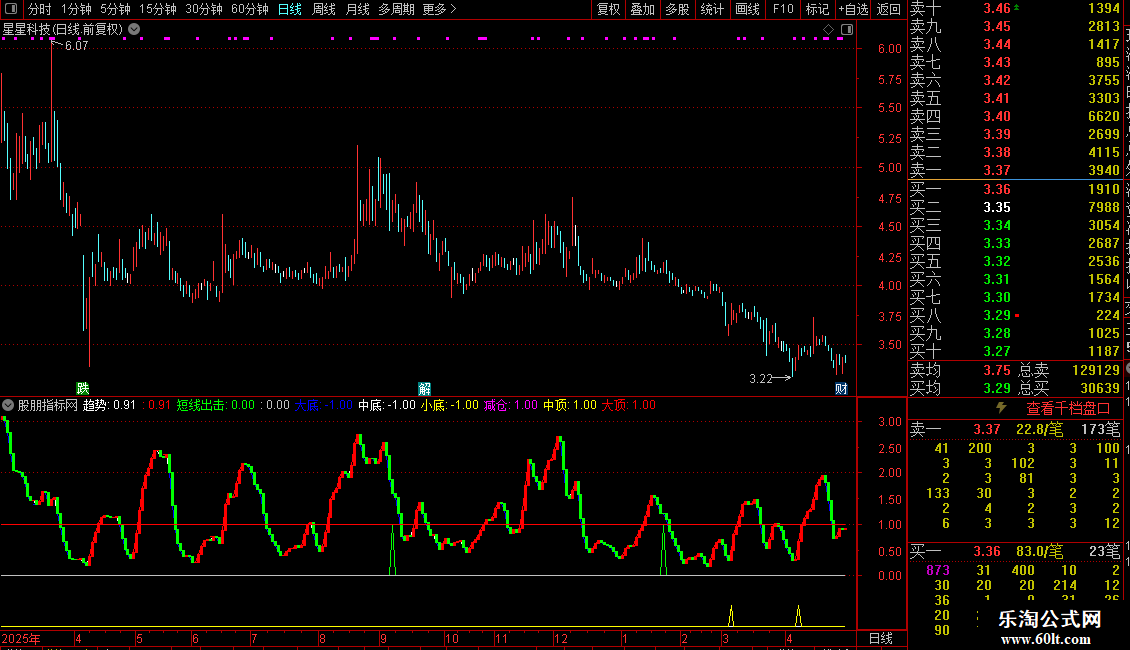Open F10 company info

pos(783,9)
